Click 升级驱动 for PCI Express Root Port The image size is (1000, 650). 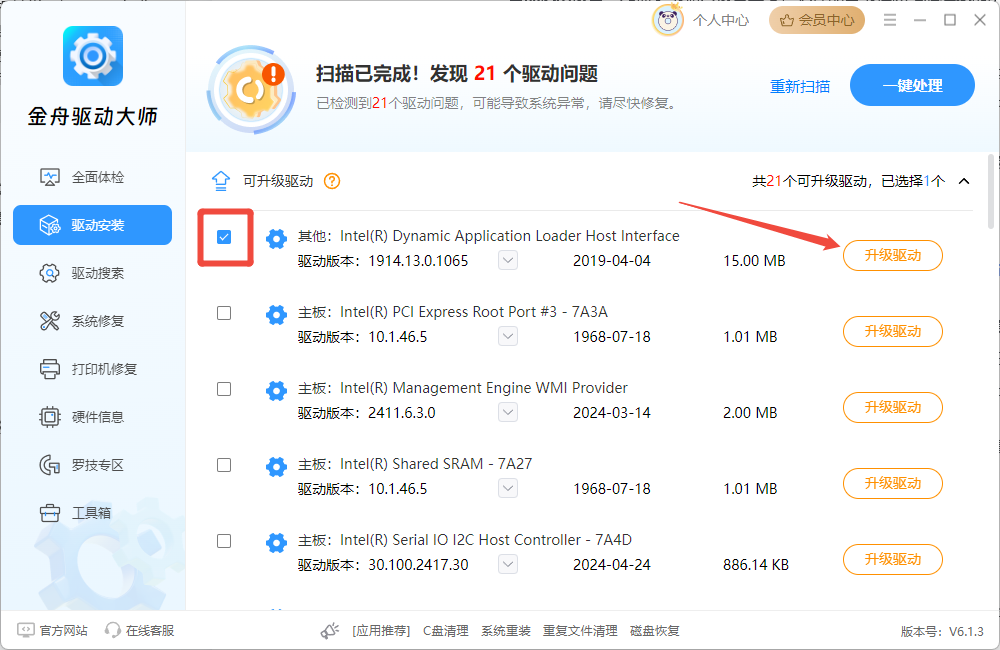click(893, 331)
